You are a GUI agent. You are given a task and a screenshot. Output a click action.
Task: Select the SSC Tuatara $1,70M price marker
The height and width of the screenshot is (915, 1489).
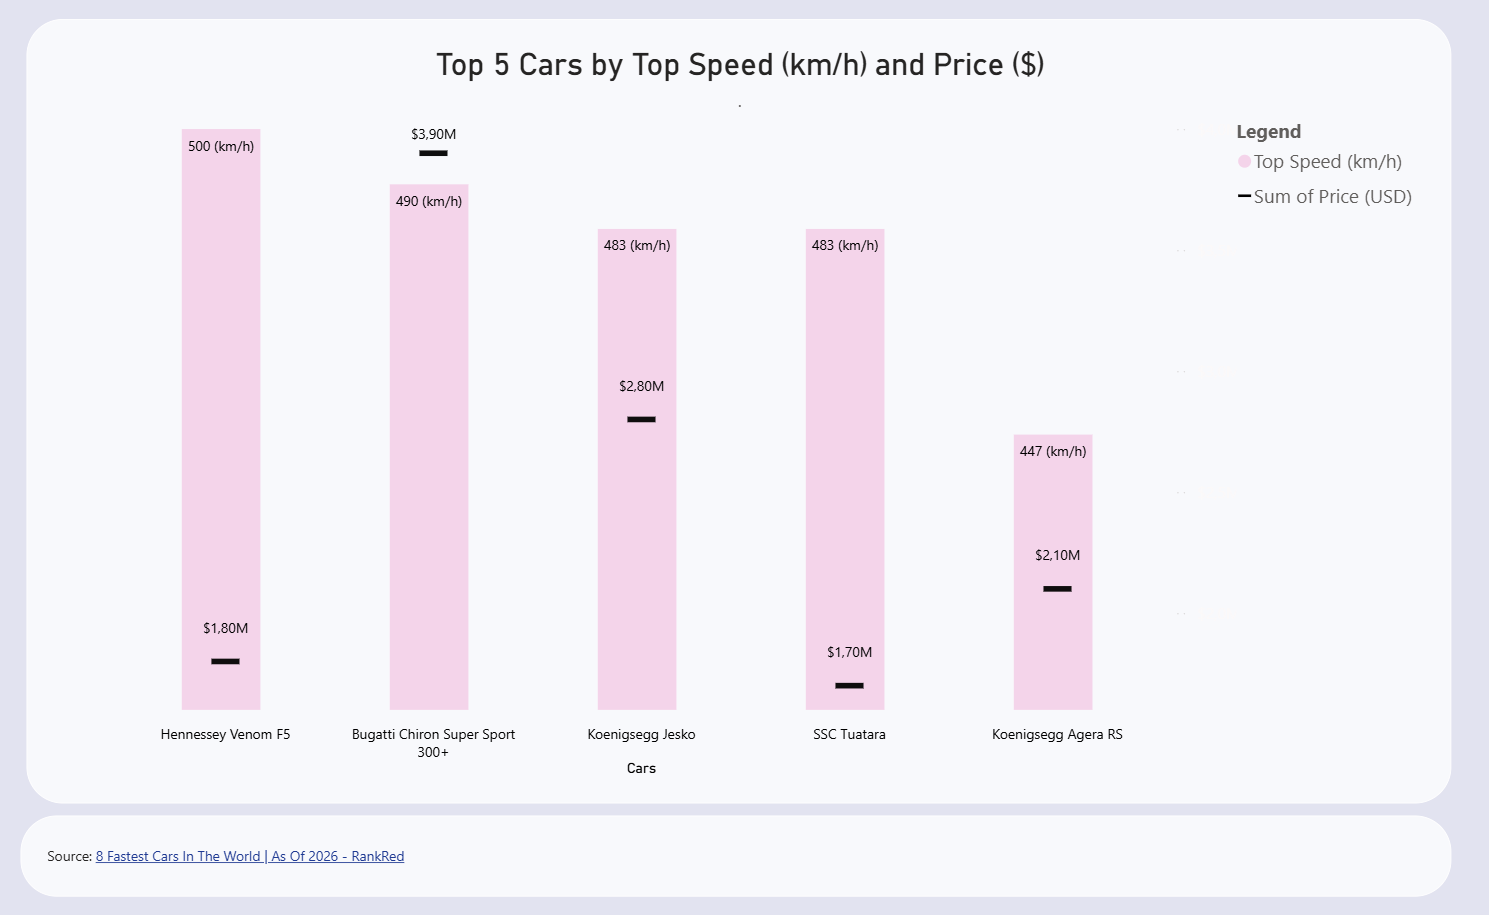(849, 685)
